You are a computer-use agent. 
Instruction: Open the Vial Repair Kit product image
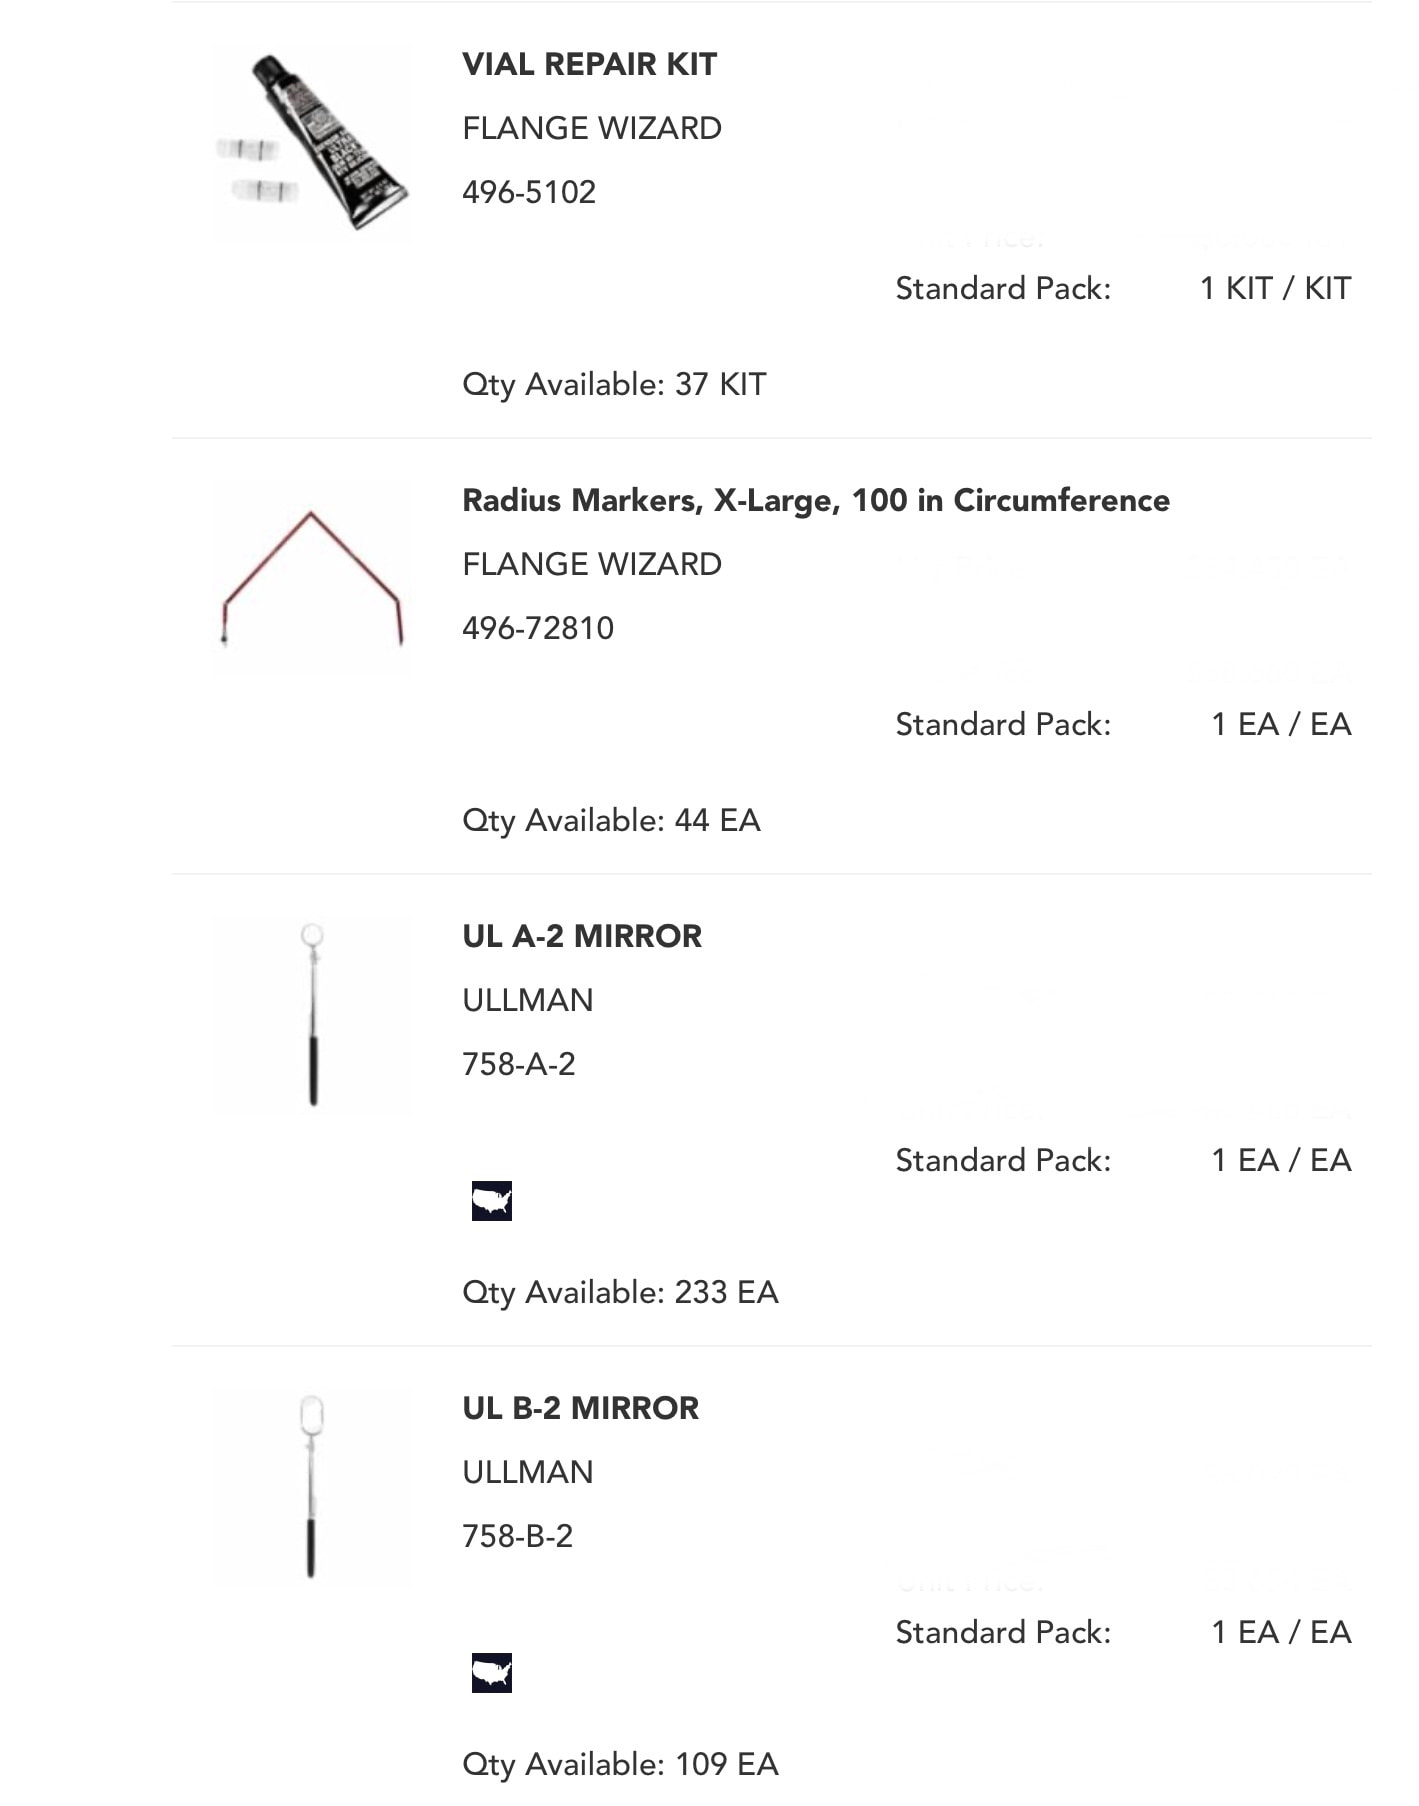(312, 142)
